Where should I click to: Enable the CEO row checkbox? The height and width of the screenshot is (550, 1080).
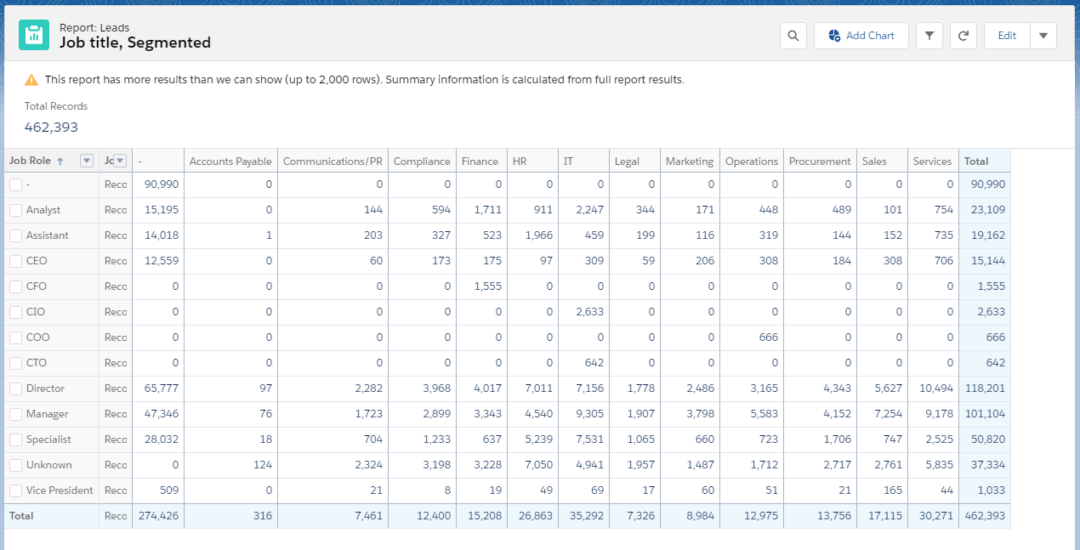(x=15, y=261)
